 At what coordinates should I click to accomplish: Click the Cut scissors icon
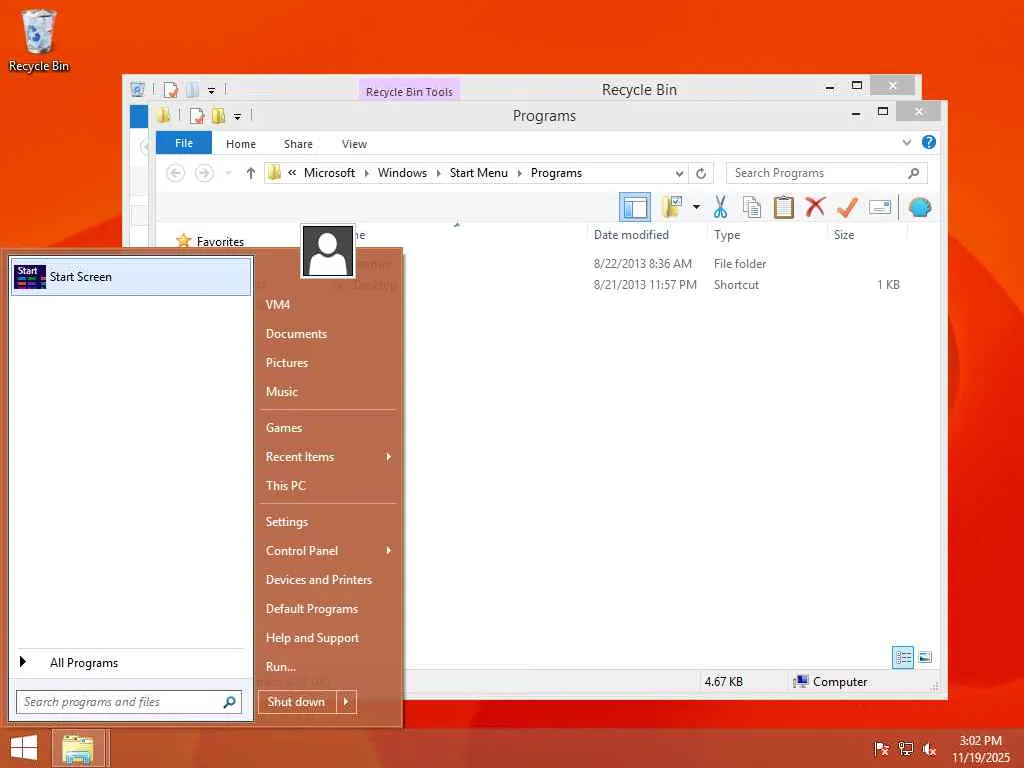720,208
